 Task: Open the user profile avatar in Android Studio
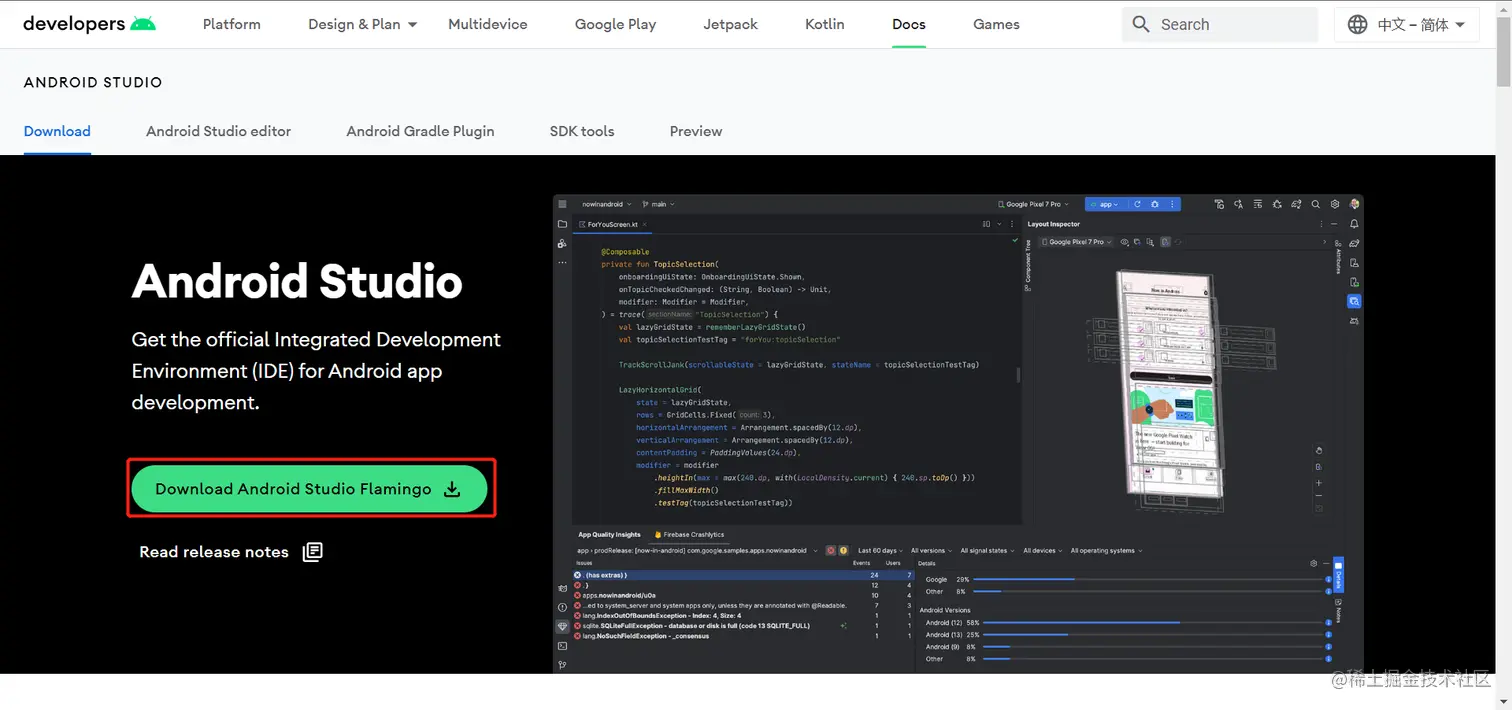(x=1354, y=203)
